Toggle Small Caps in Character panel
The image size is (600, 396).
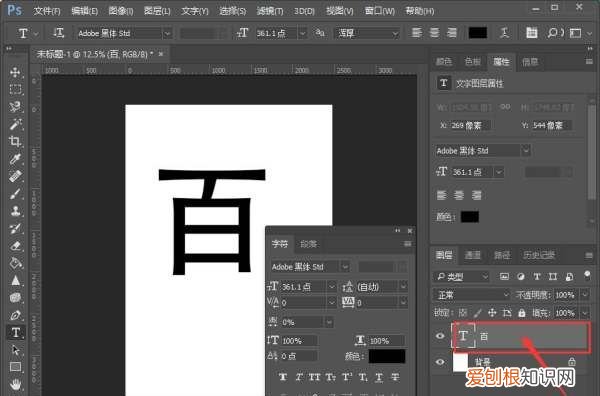tap(330, 377)
